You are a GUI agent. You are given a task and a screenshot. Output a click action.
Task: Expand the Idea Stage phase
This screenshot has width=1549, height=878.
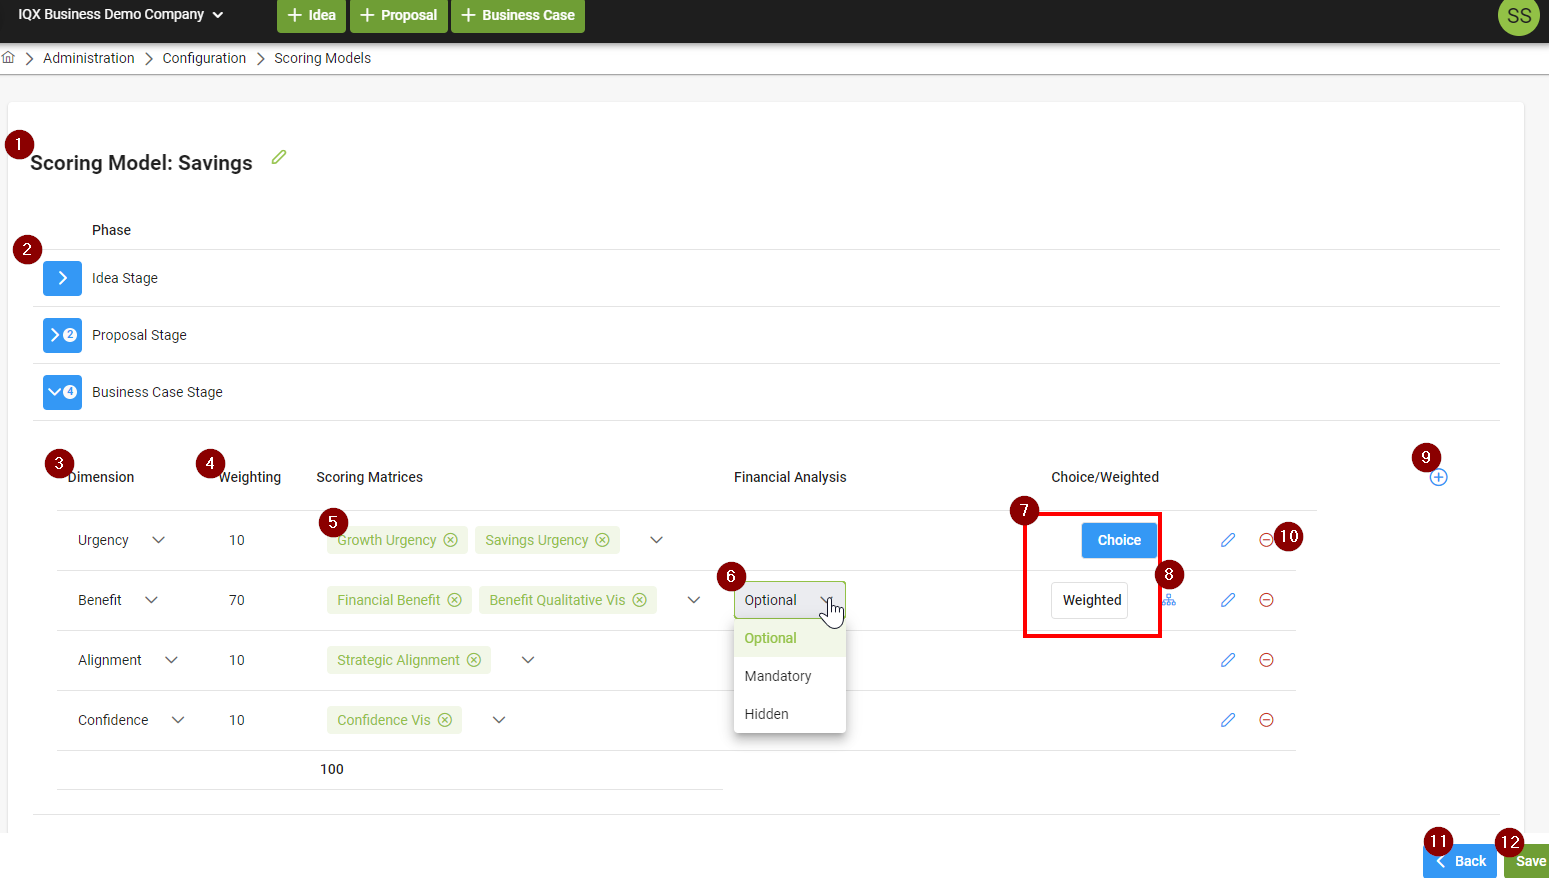coord(62,278)
